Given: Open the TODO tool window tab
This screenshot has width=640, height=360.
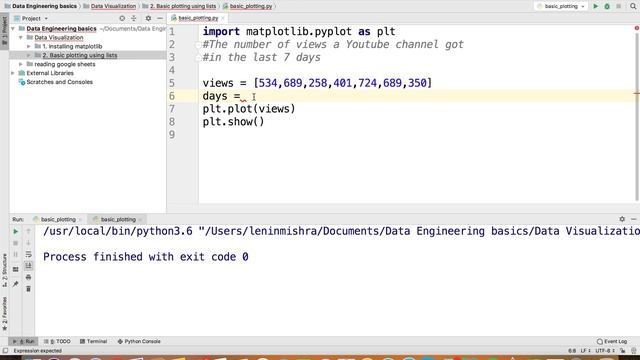Looking at the screenshot, I should 57,341.
